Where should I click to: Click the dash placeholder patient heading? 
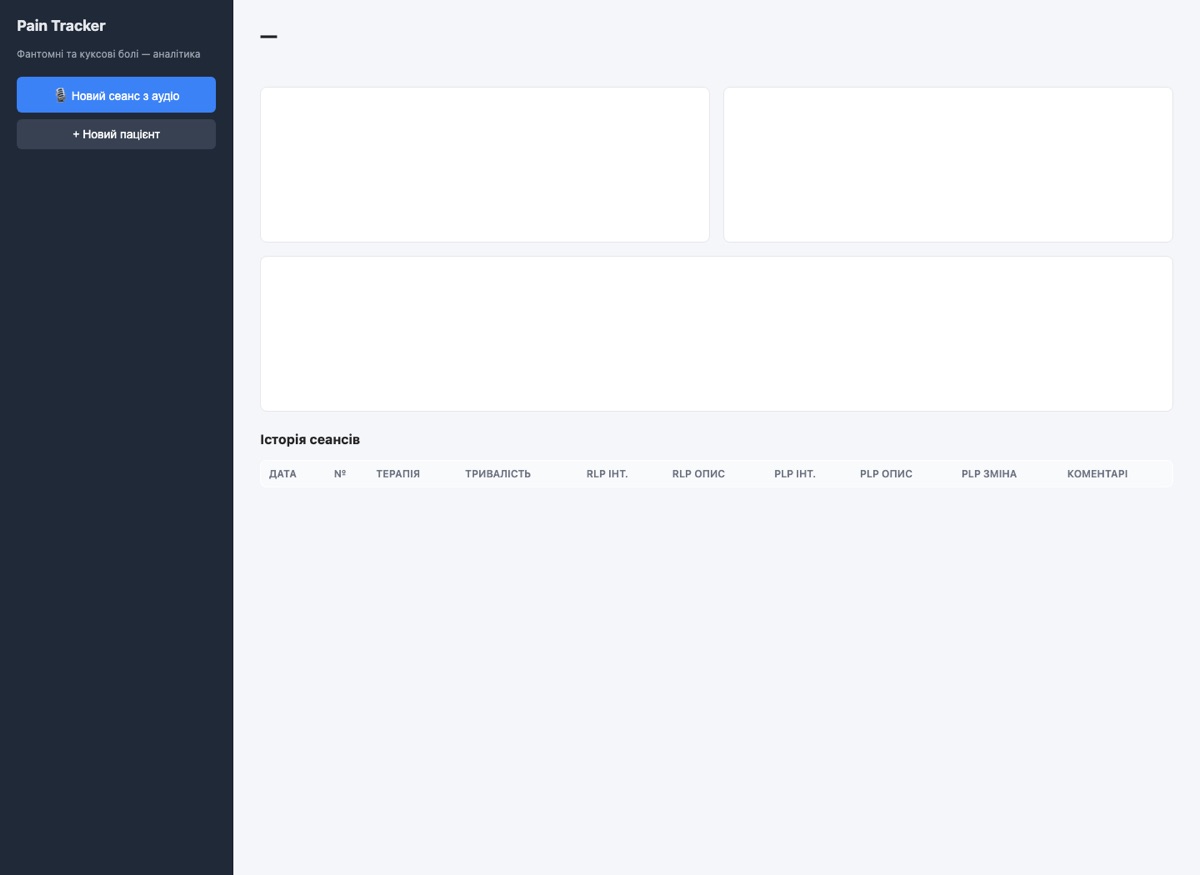tap(268, 37)
